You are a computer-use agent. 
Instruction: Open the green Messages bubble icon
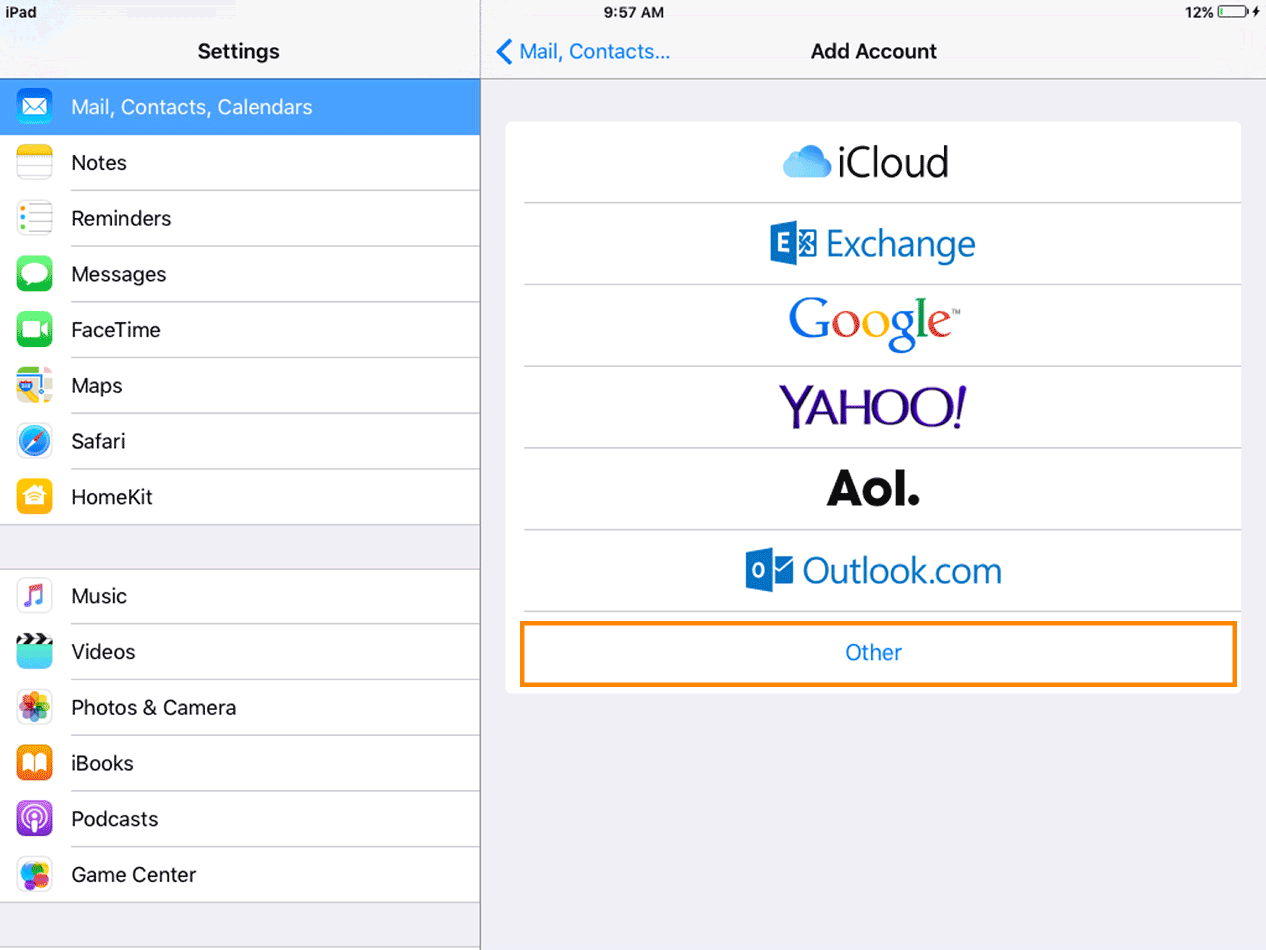click(34, 274)
